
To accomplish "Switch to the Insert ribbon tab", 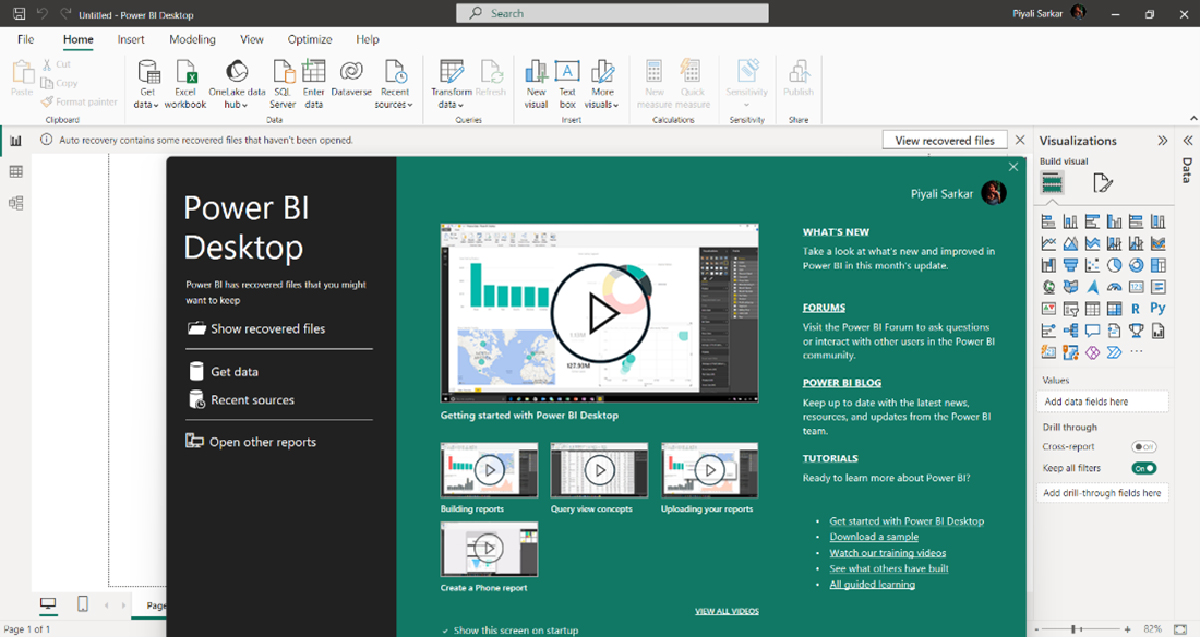I will (131, 40).
